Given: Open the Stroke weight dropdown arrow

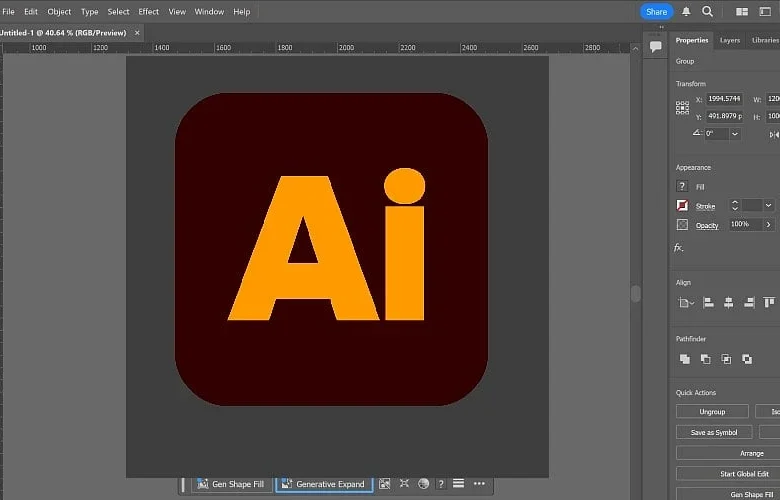Looking at the screenshot, I should point(769,205).
